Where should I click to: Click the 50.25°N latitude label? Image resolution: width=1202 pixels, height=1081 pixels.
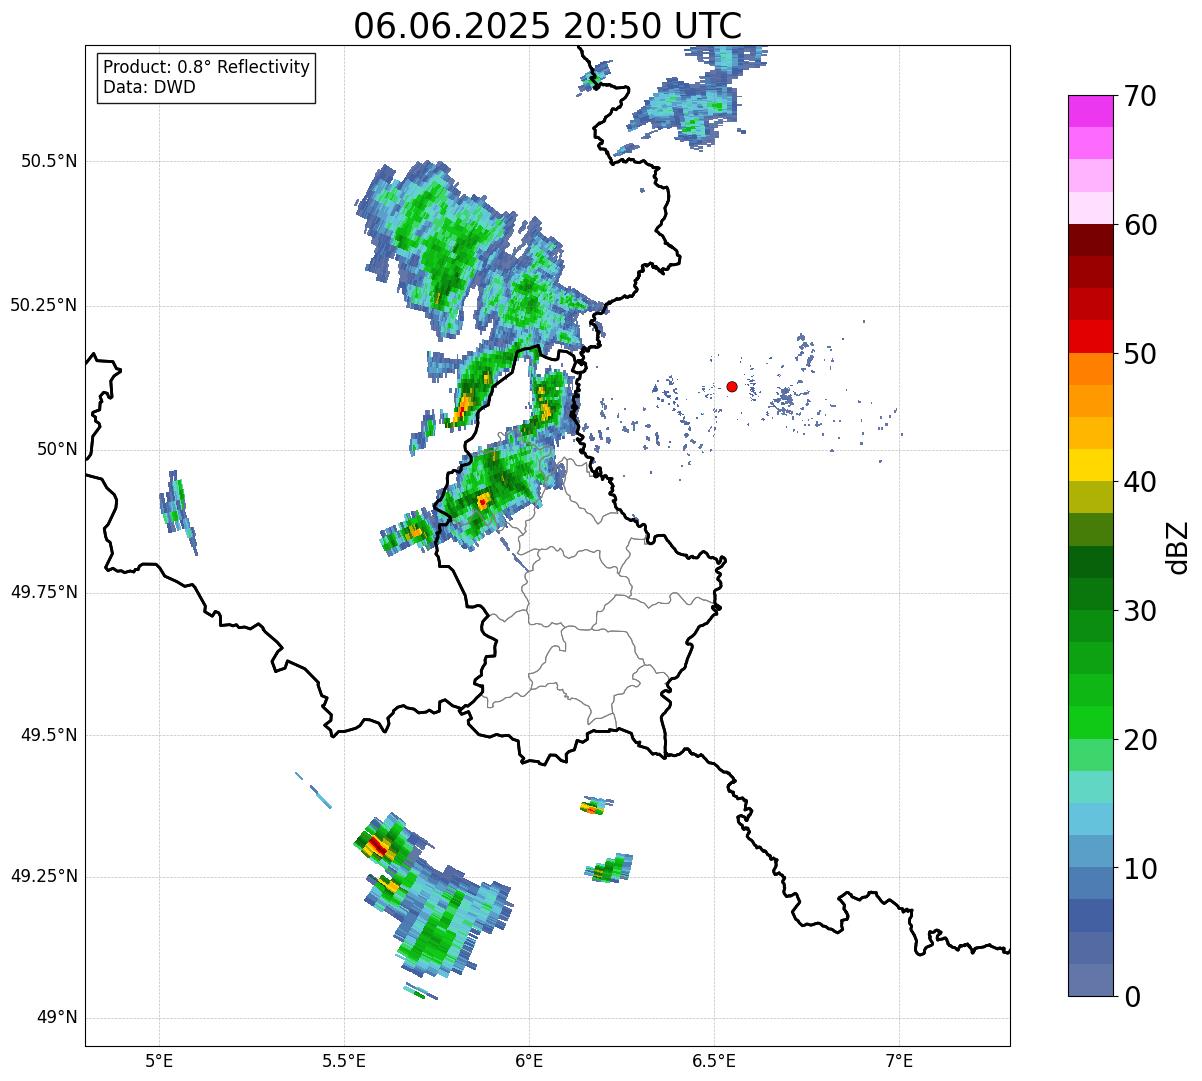point(44,305)
